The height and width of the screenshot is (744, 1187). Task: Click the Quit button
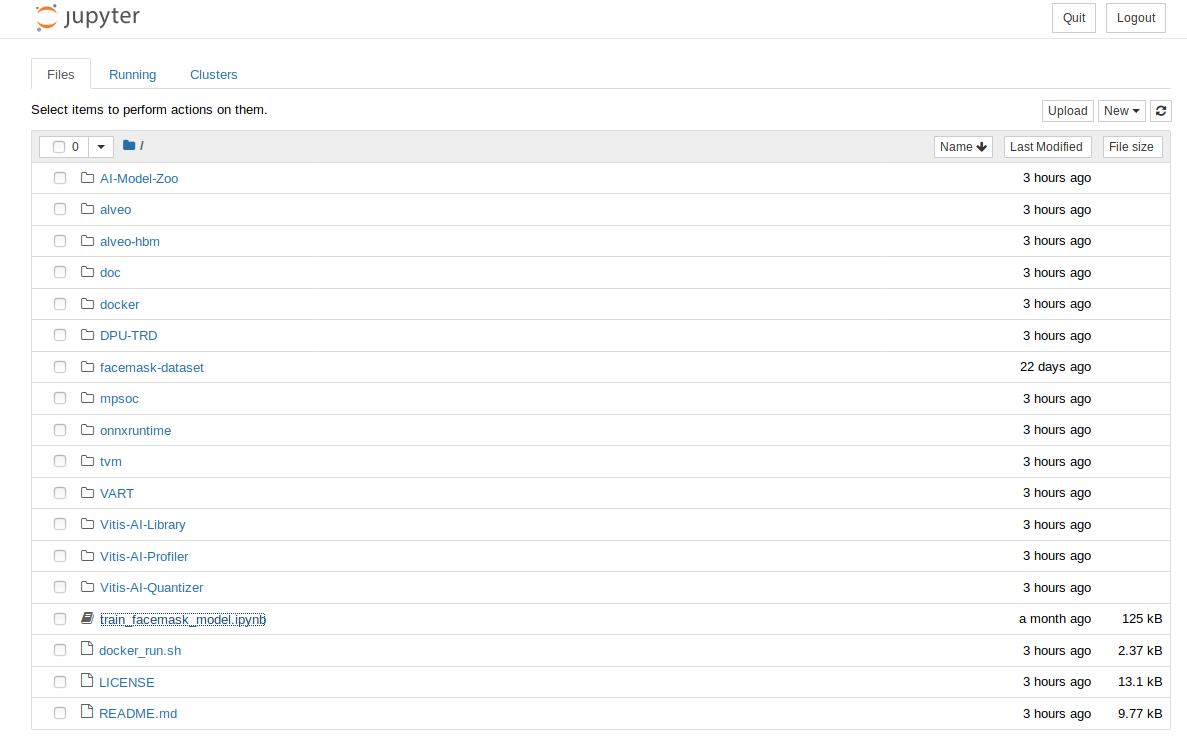1073,18
